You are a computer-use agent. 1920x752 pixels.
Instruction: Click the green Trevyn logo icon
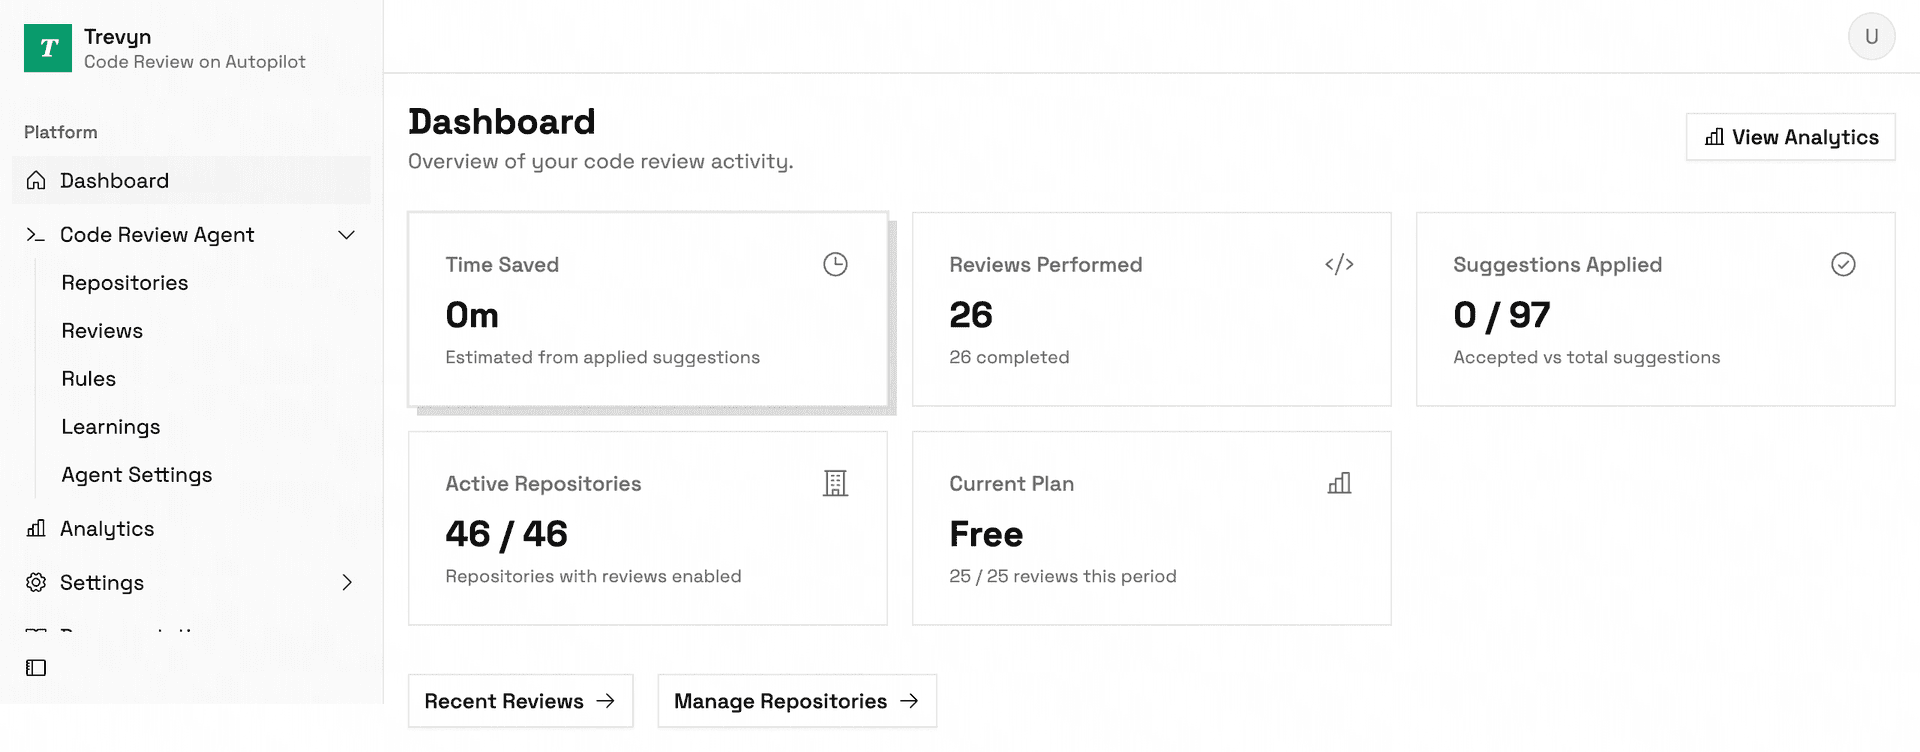[x=48, y=48]
